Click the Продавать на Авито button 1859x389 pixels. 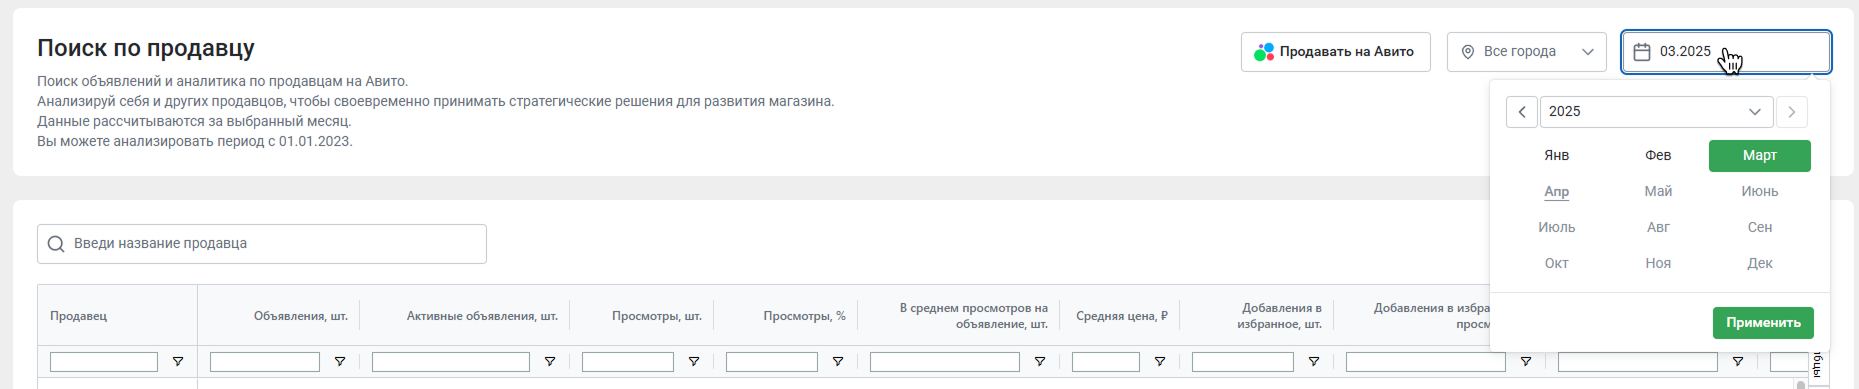tap(1335, 52)
